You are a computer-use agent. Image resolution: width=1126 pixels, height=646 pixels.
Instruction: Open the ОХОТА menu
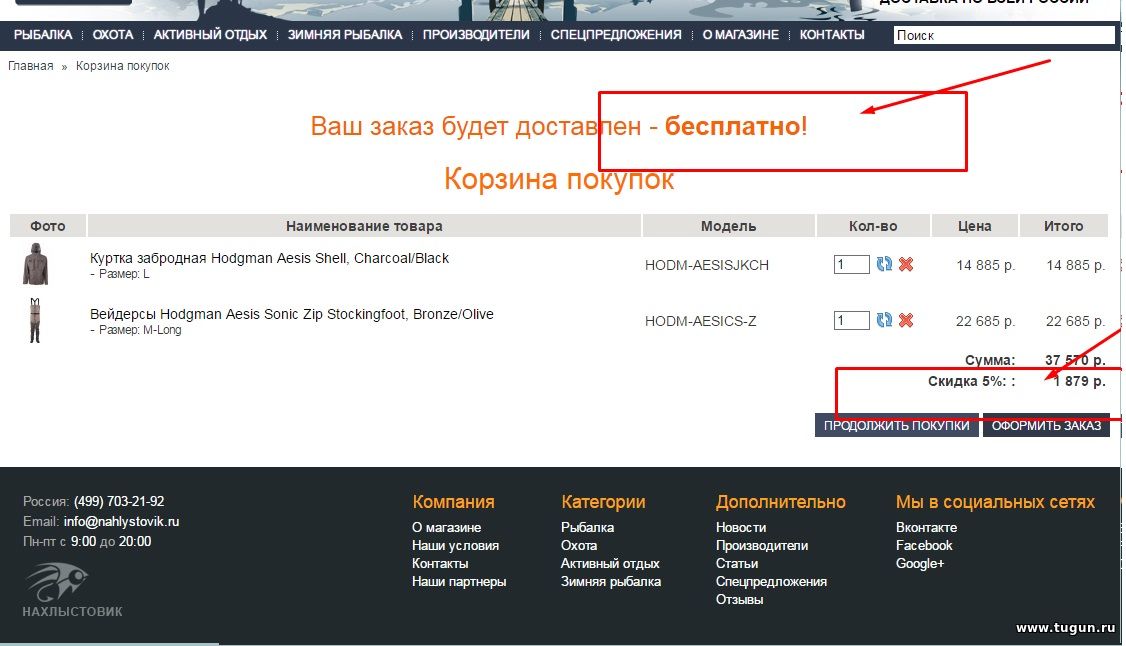point(113,34)
